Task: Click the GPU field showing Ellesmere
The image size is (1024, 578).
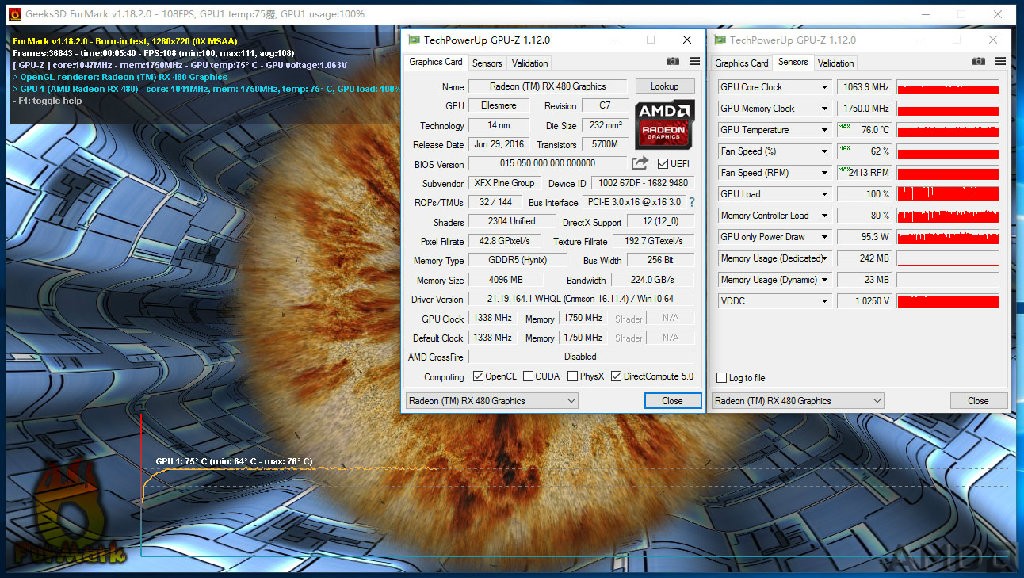Action: (500, 105)
